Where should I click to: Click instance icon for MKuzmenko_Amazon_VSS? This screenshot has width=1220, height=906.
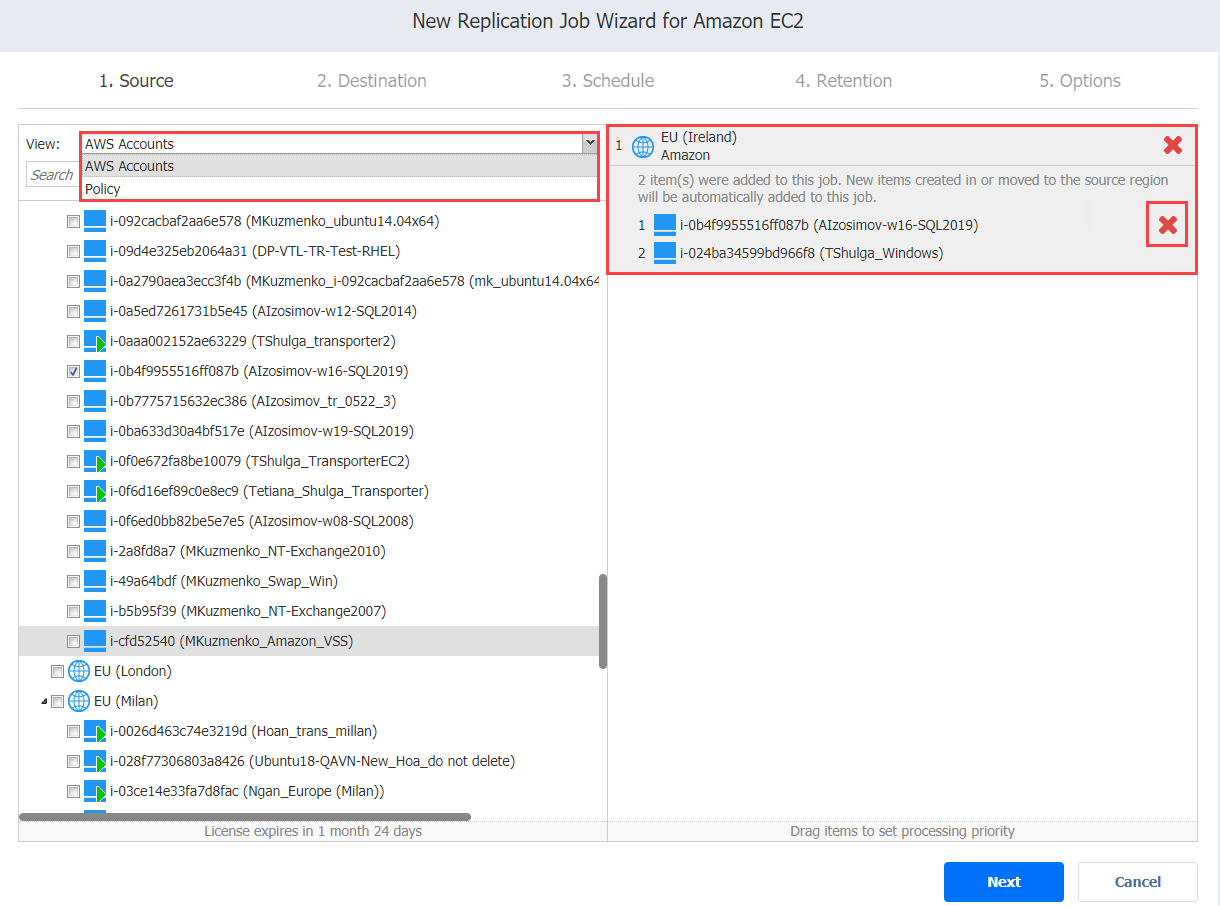95,641
